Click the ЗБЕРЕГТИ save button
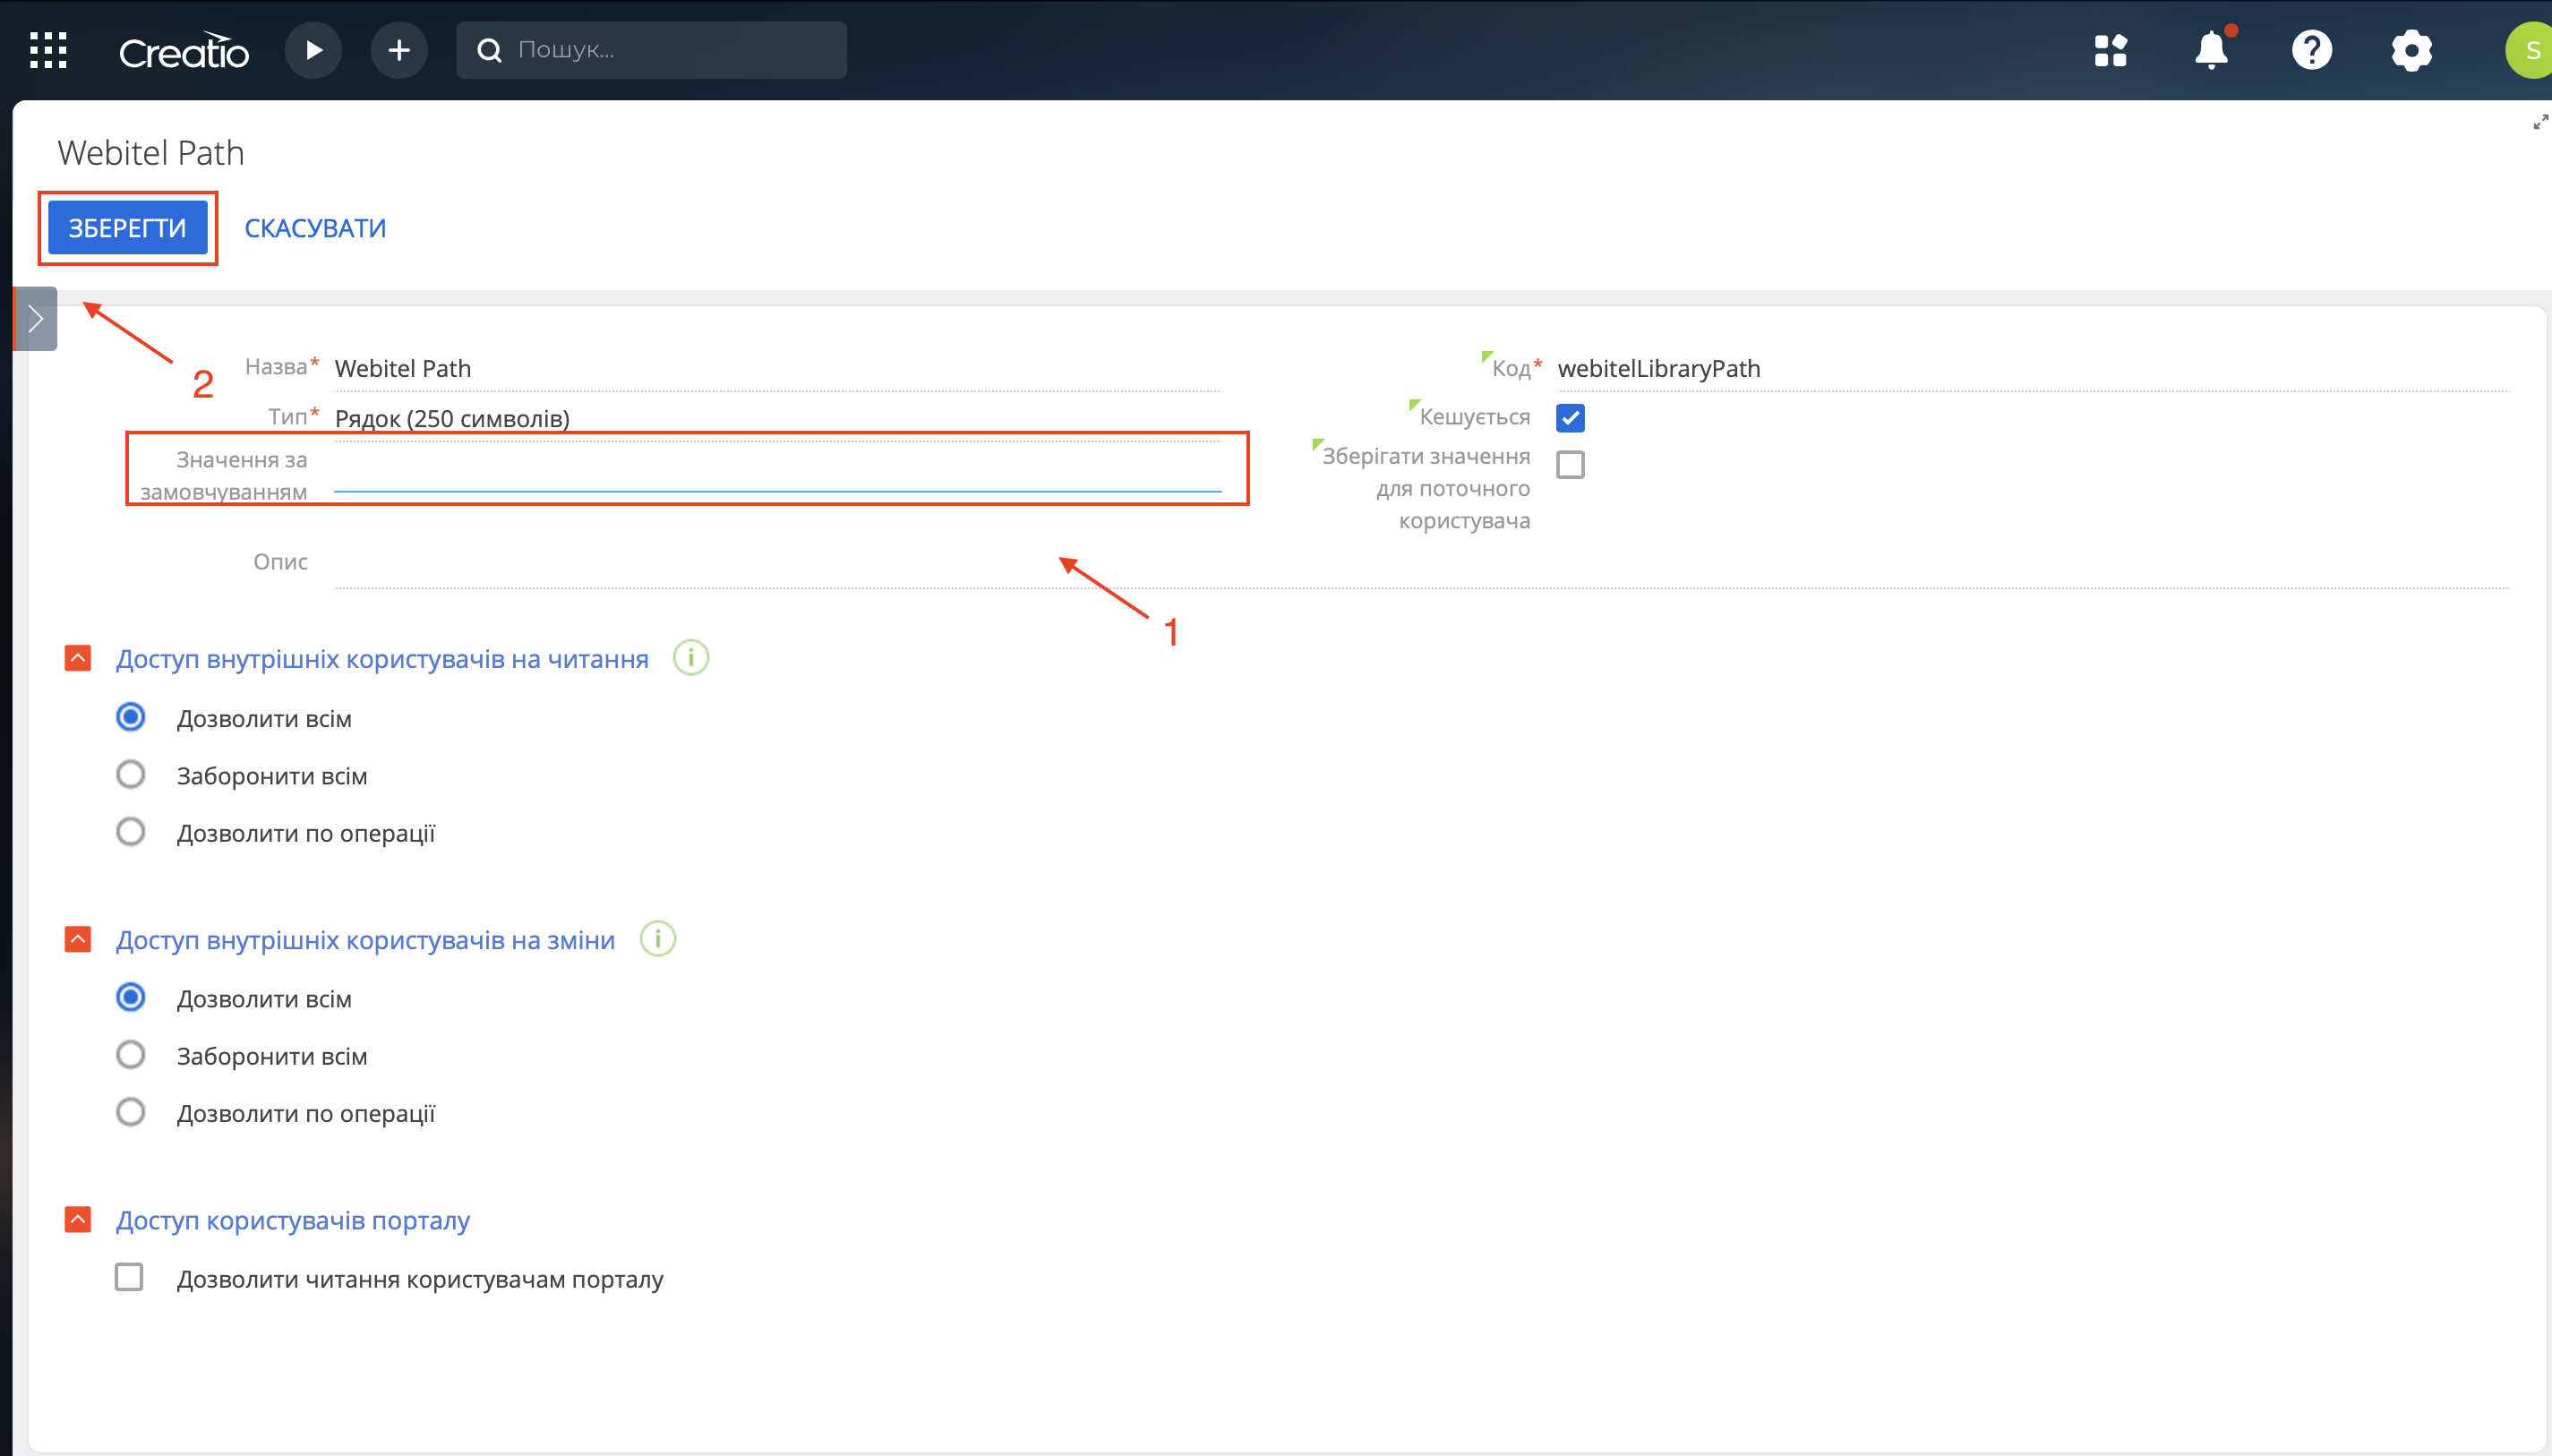This screenshot has height=1456, width=2552. coord(128,228)
